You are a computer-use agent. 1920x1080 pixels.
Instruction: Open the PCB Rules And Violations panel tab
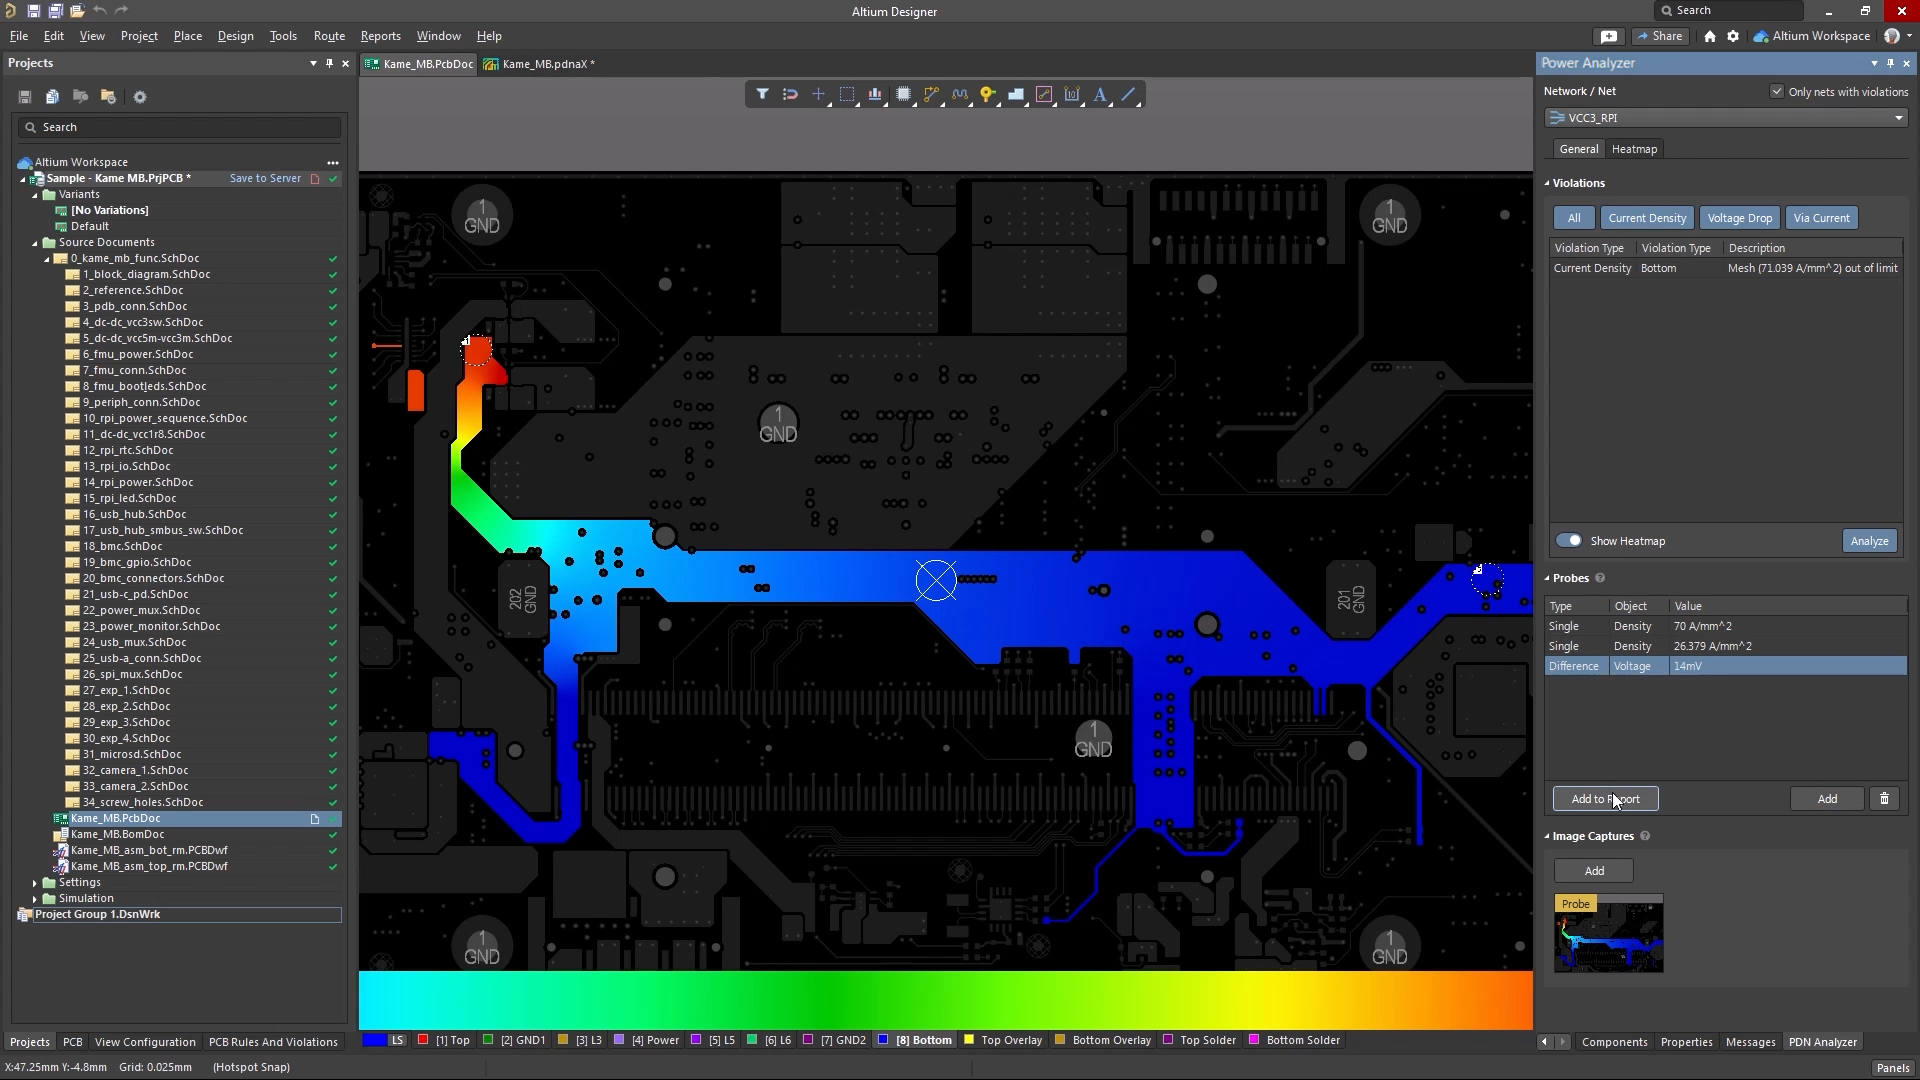coord(273,1042)
